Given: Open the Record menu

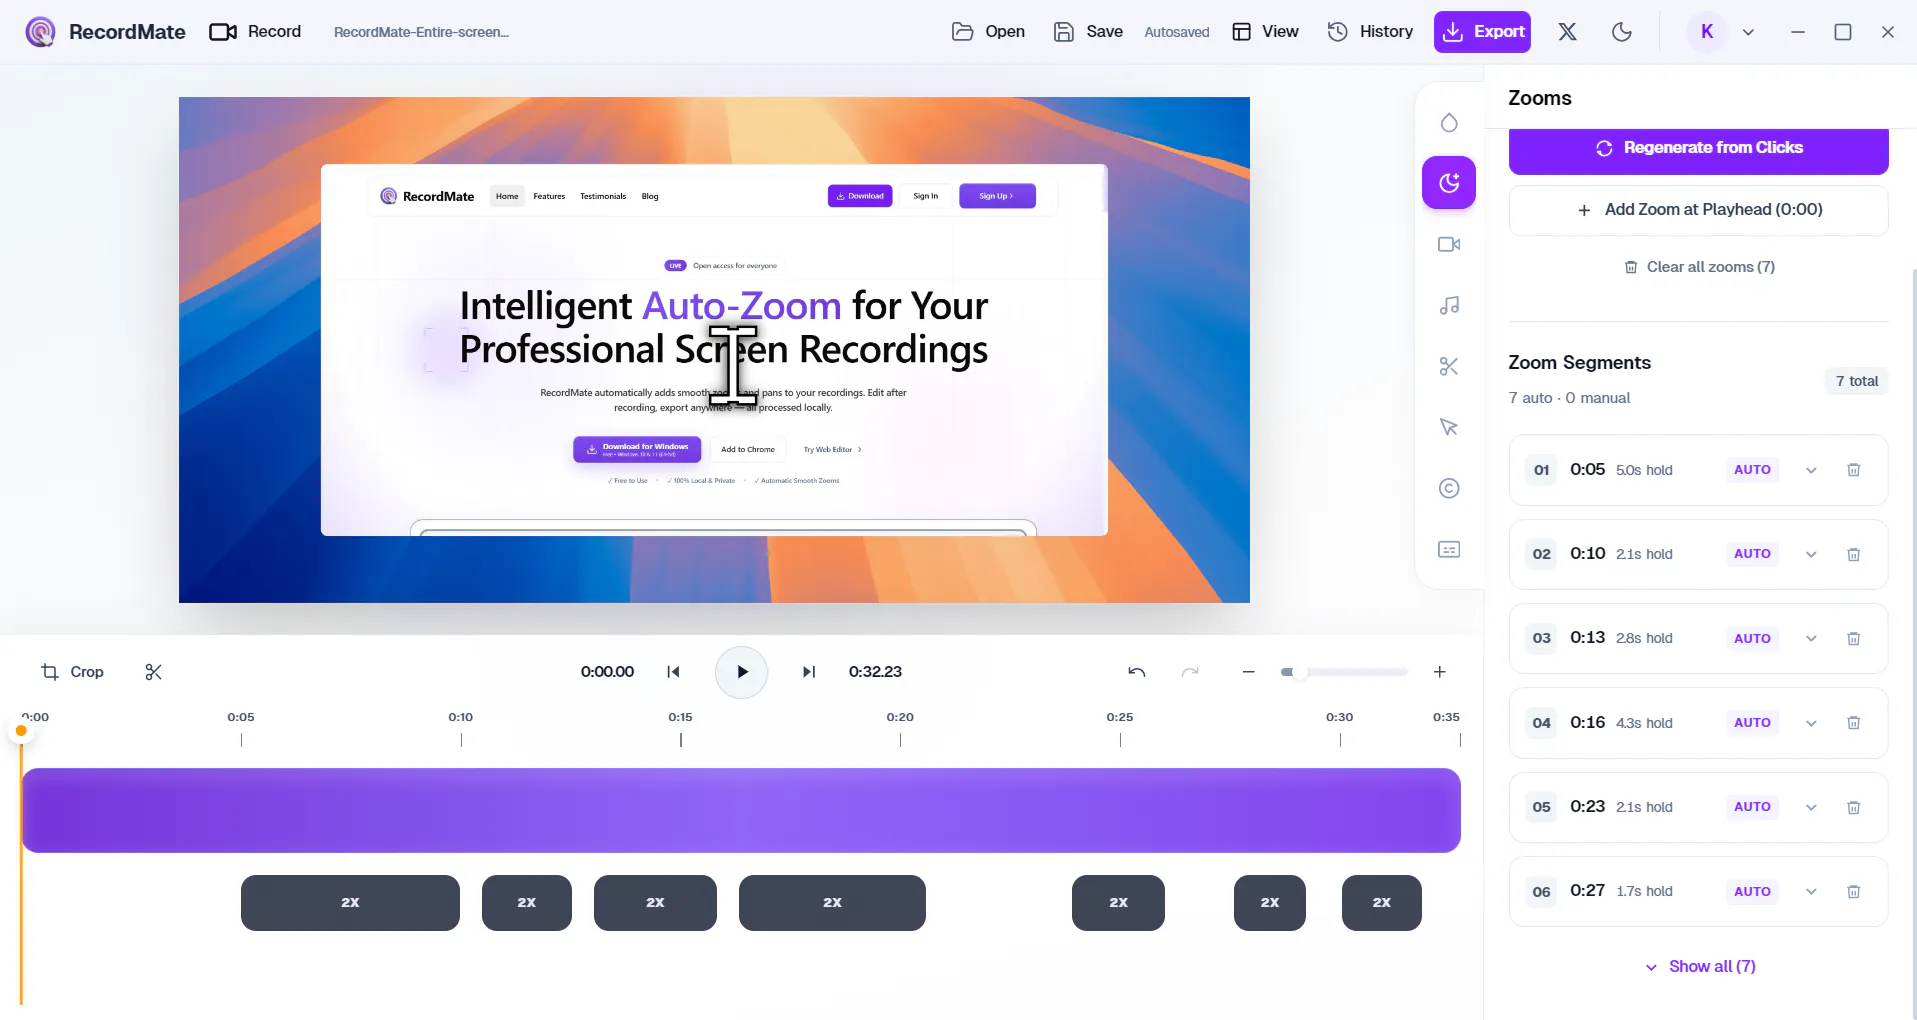Looking at the screenshot, I should coord(255,32).
